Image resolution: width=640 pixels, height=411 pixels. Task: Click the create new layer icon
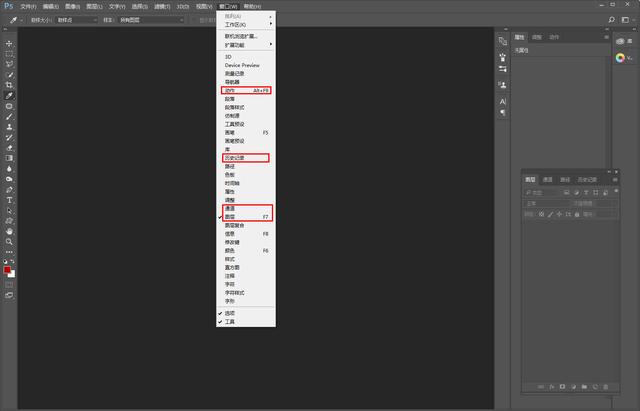pos(595,387)
